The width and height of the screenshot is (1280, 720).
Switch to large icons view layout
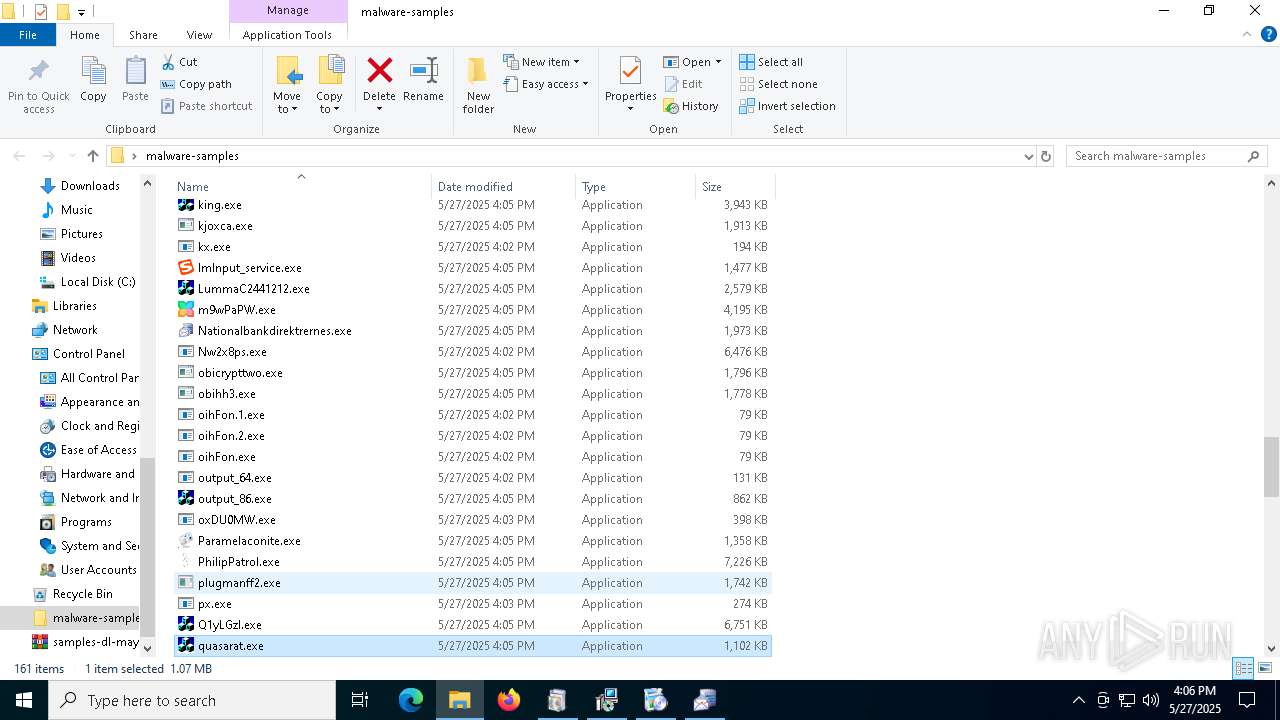1265,668
